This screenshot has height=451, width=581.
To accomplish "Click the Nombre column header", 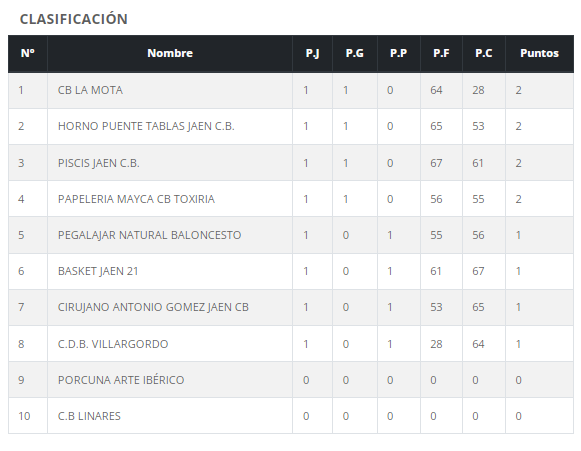I will (x=170, y=53).
